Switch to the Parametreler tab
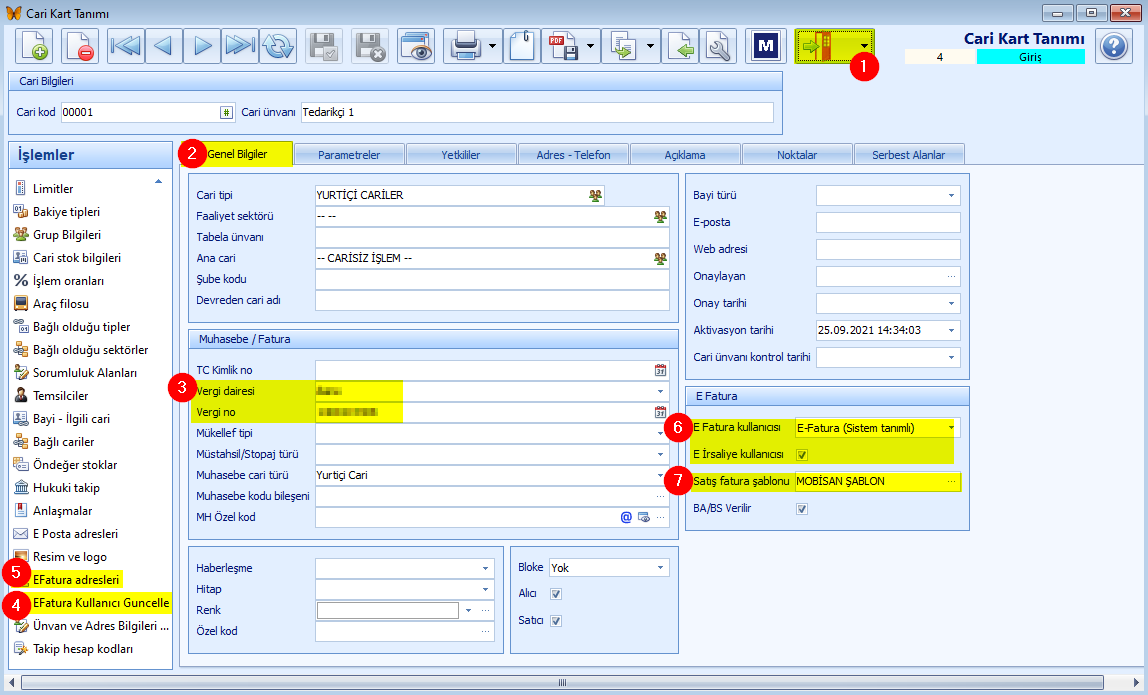The width and height of the screenshot is (1148, 695). click(349, 155)
